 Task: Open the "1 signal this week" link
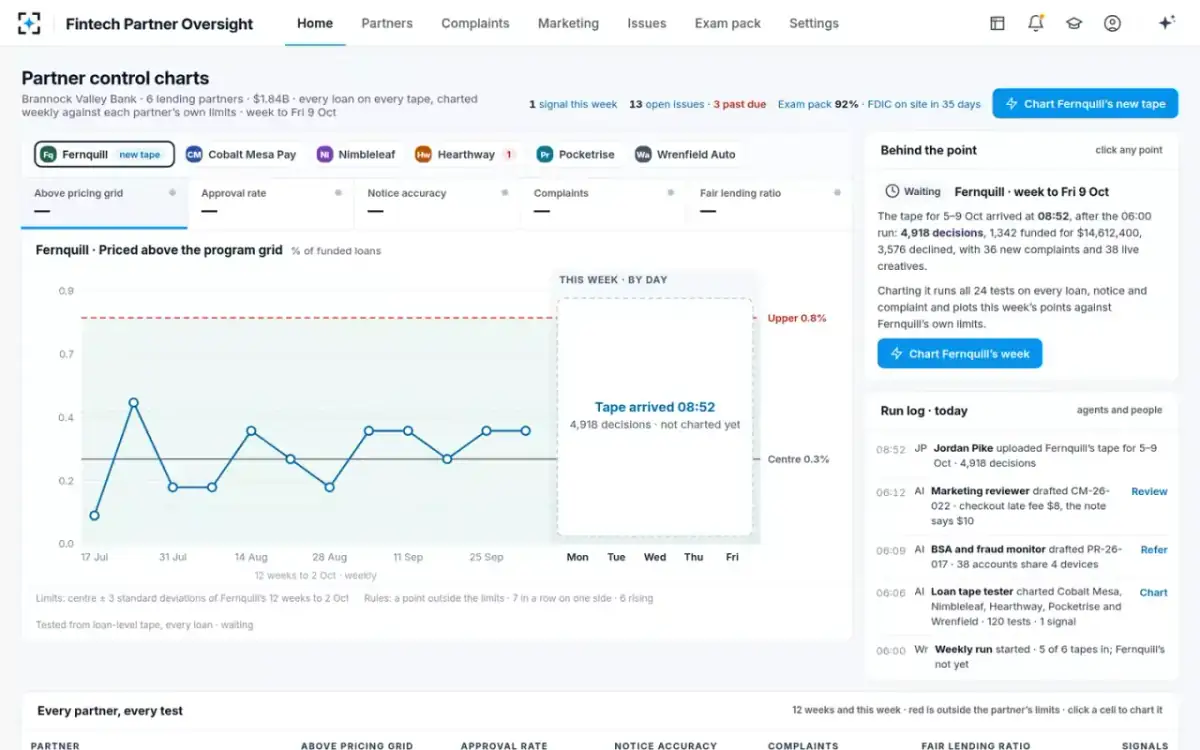(573, 104)
